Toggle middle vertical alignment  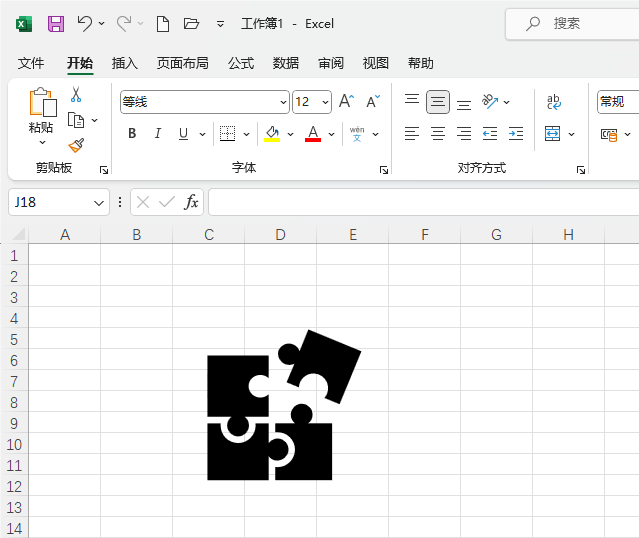click(x=438, y=101)
